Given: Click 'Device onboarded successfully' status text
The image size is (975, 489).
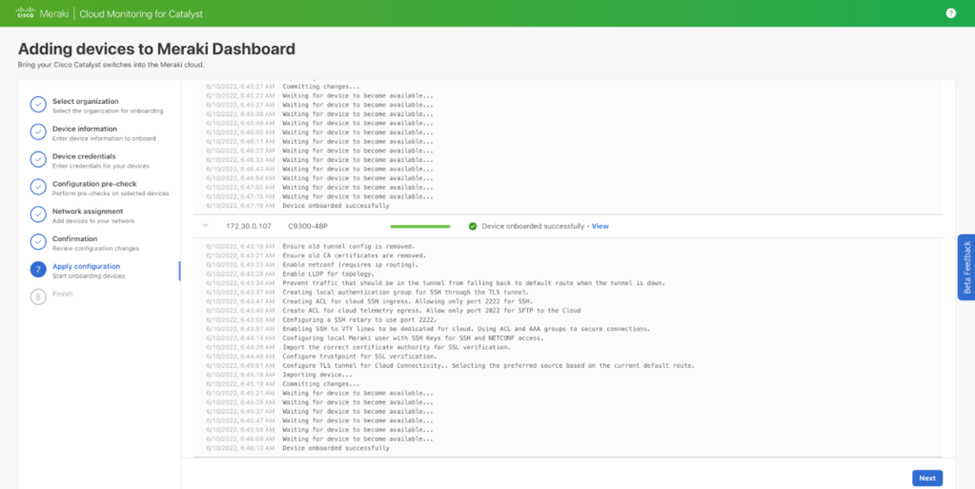Looking at the screenshot, I should (x=533, y=226).
